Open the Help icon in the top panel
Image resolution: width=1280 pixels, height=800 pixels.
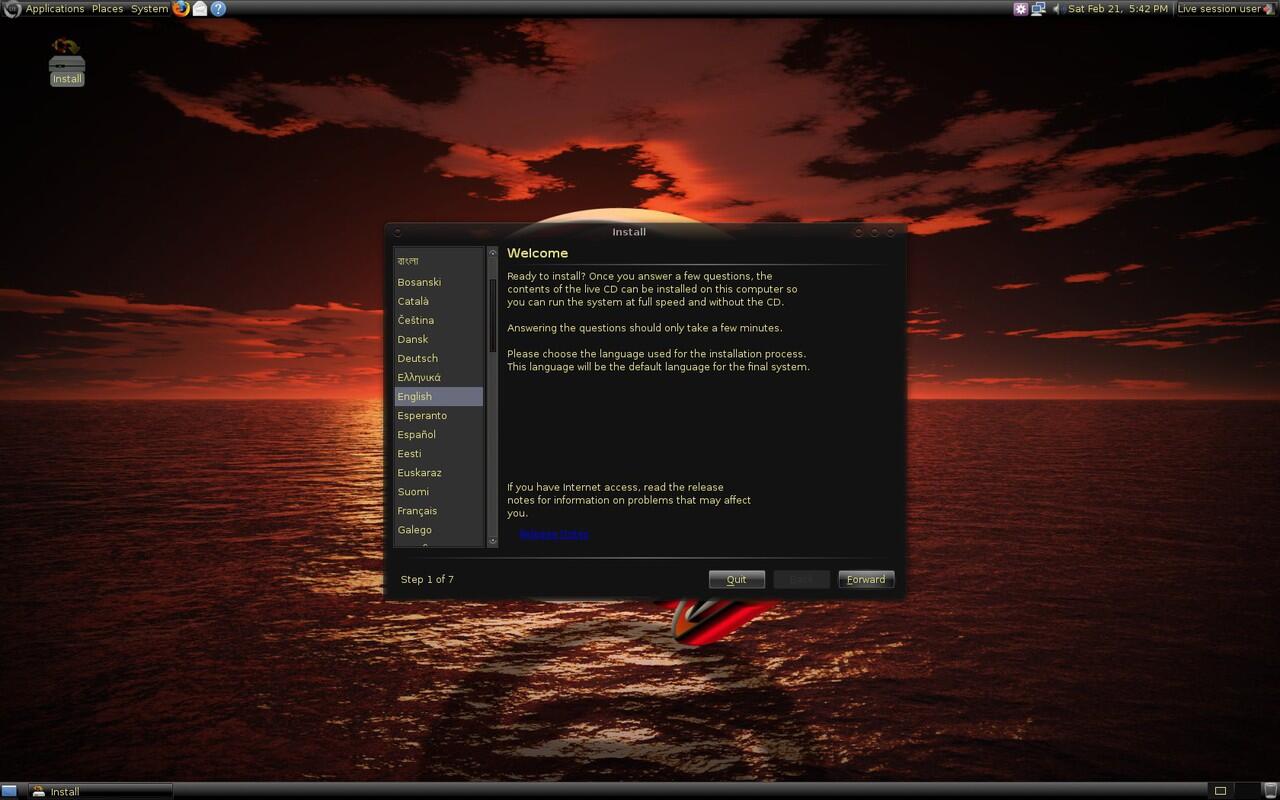(218, 8)
